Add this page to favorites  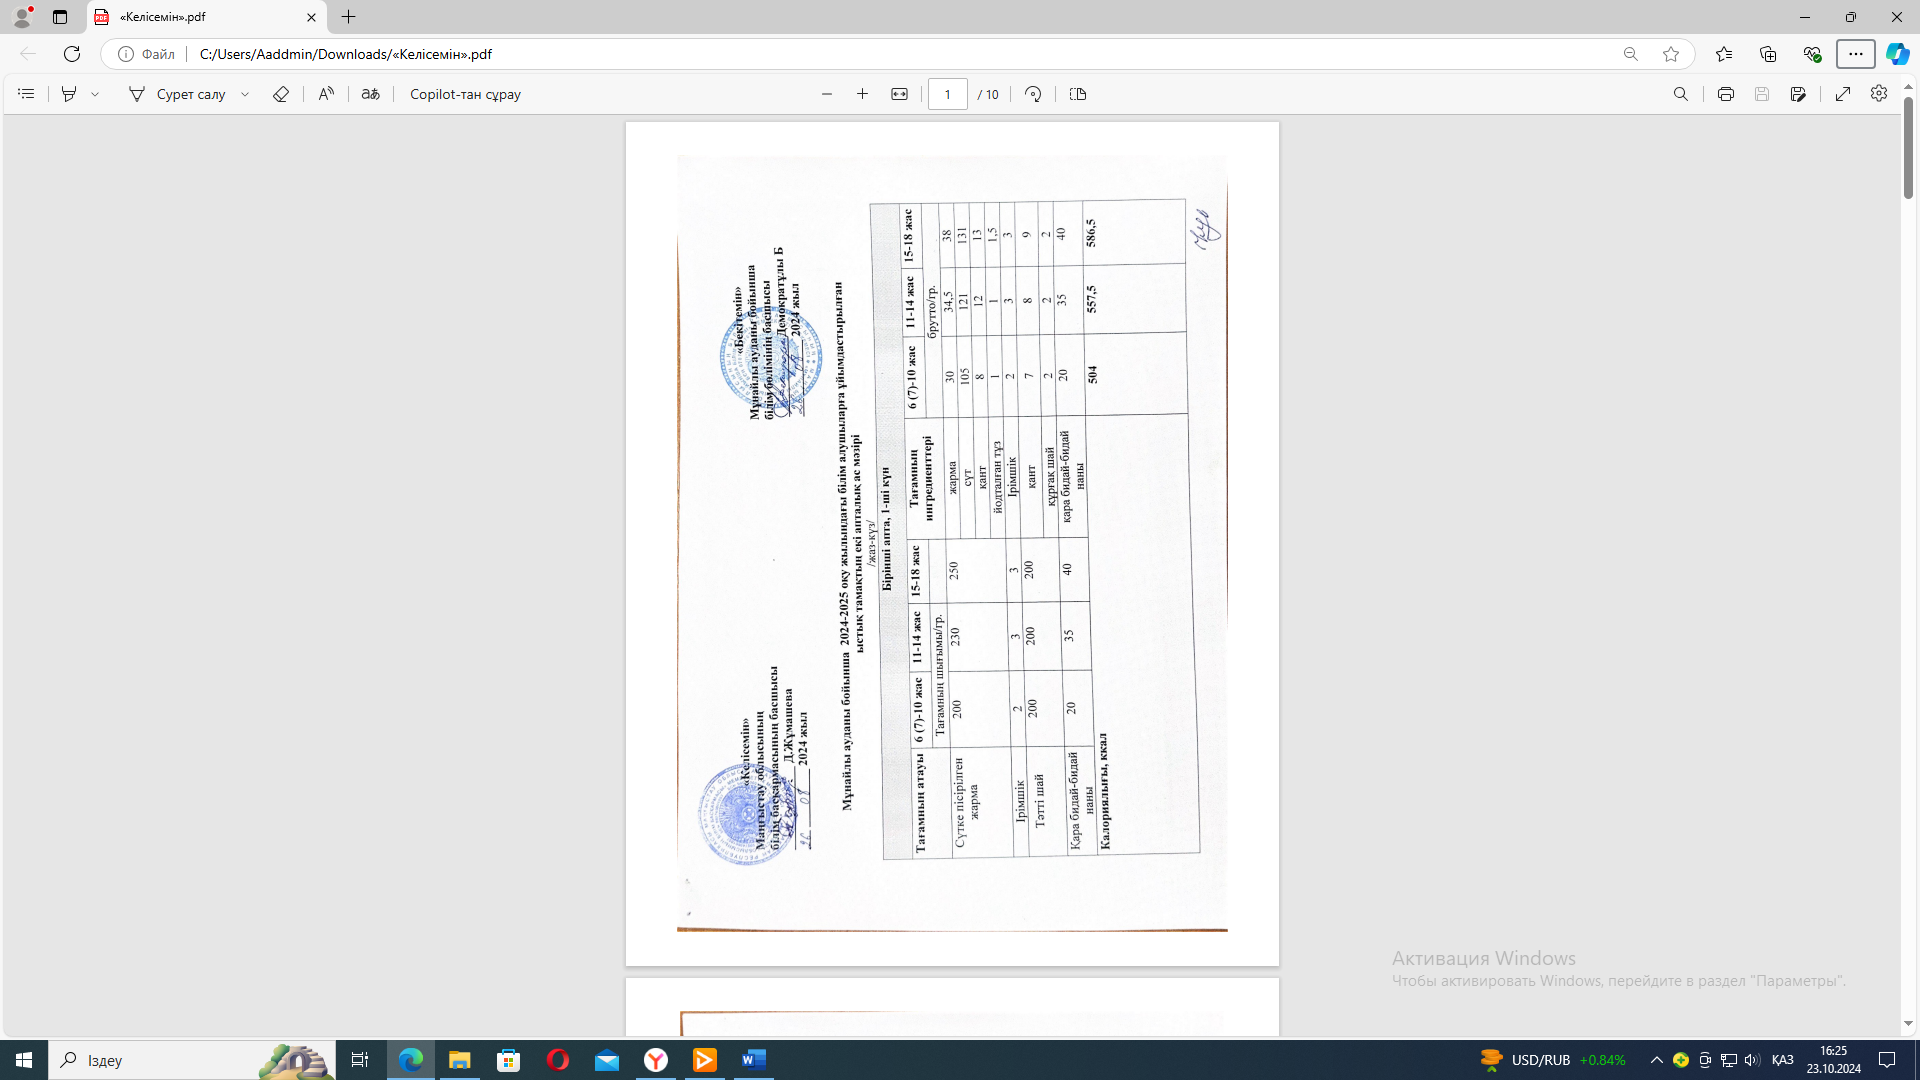click(x=1670, y=54)
